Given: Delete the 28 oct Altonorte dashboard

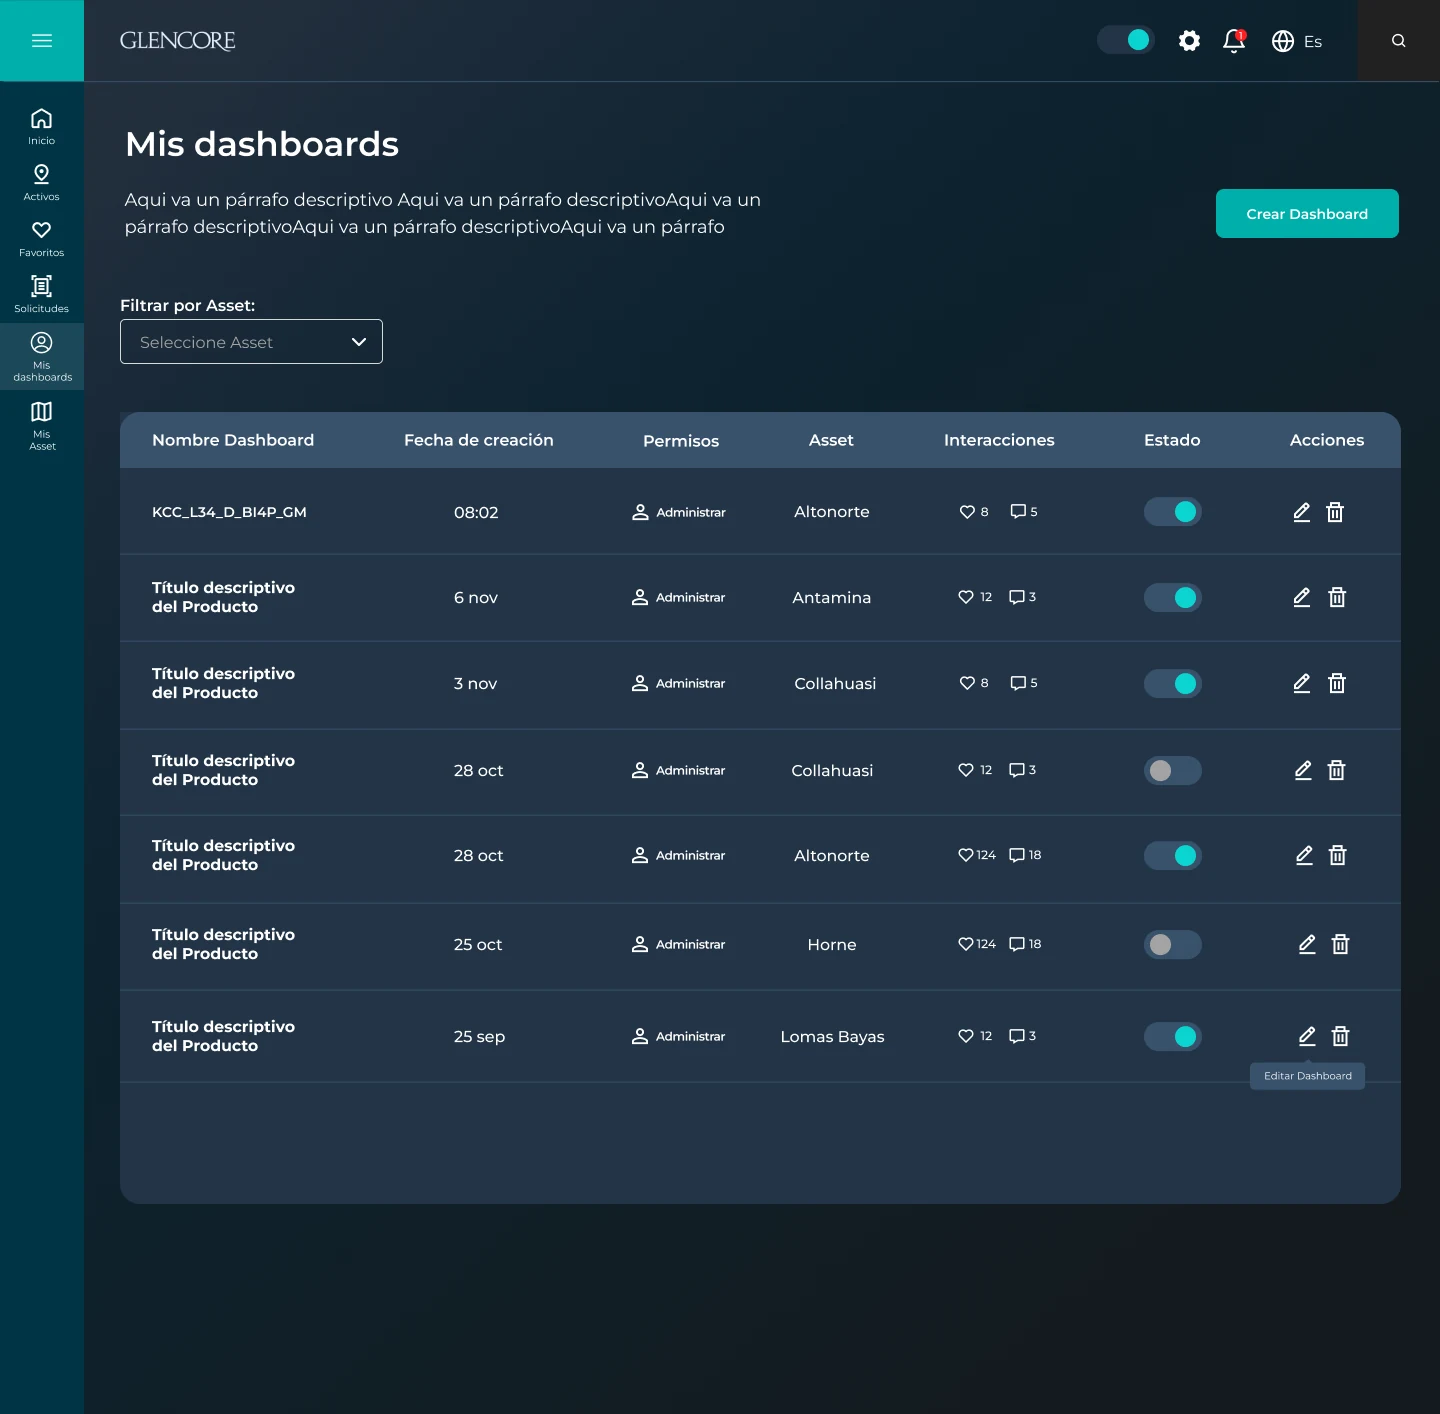Looking at the screenshot, I should click(x=1337, y=855).
